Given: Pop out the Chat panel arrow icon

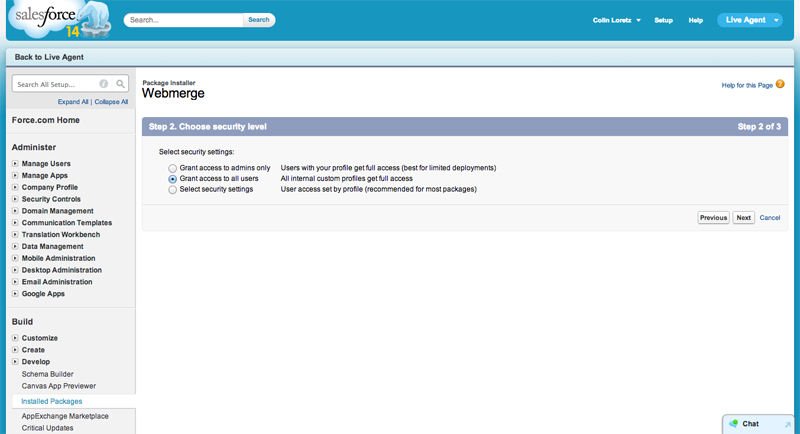Looking at the screenshot, I should tap(788, 424).
